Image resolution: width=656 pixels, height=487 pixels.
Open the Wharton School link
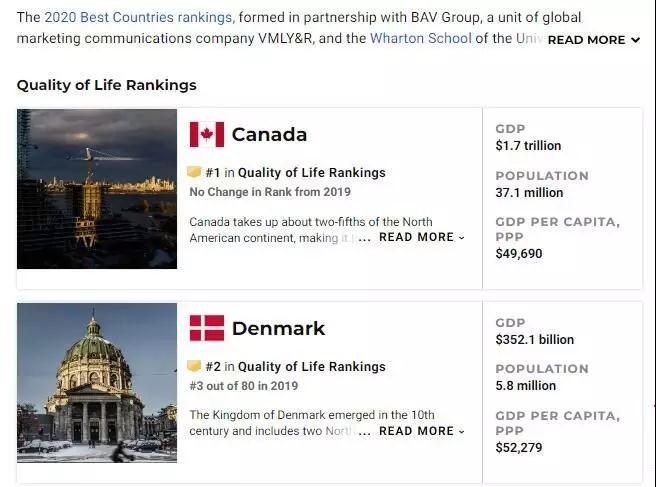click(421, 38)
